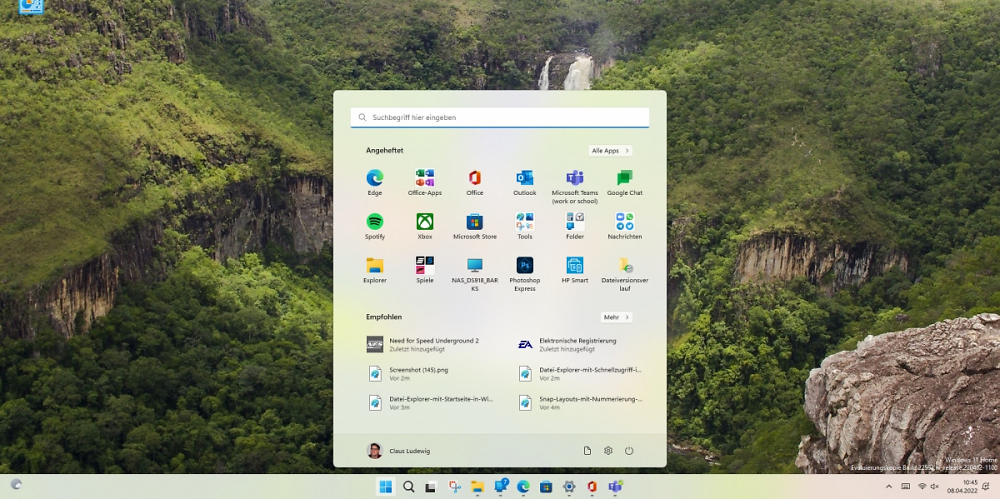Open Task View on taskbar
Screen dimensions: 1000x499
click(431, 487)
